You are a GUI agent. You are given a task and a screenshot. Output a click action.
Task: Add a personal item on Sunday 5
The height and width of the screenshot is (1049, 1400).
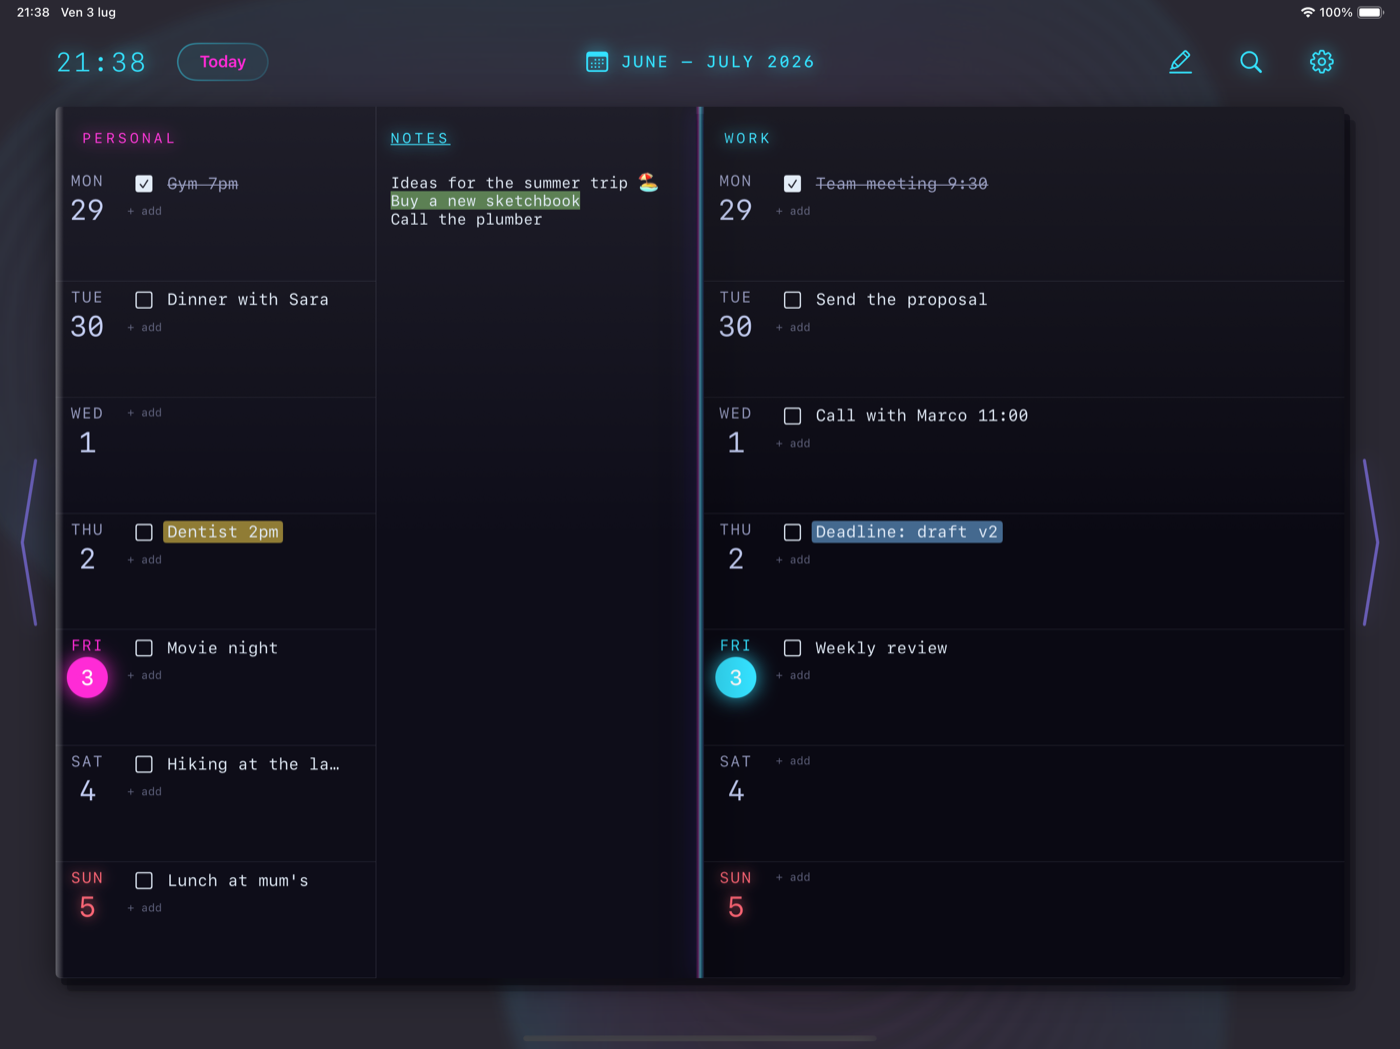[145, 908]
